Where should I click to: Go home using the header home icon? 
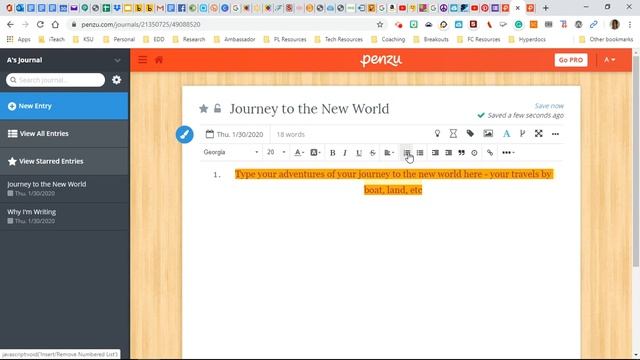click(159, 60)
